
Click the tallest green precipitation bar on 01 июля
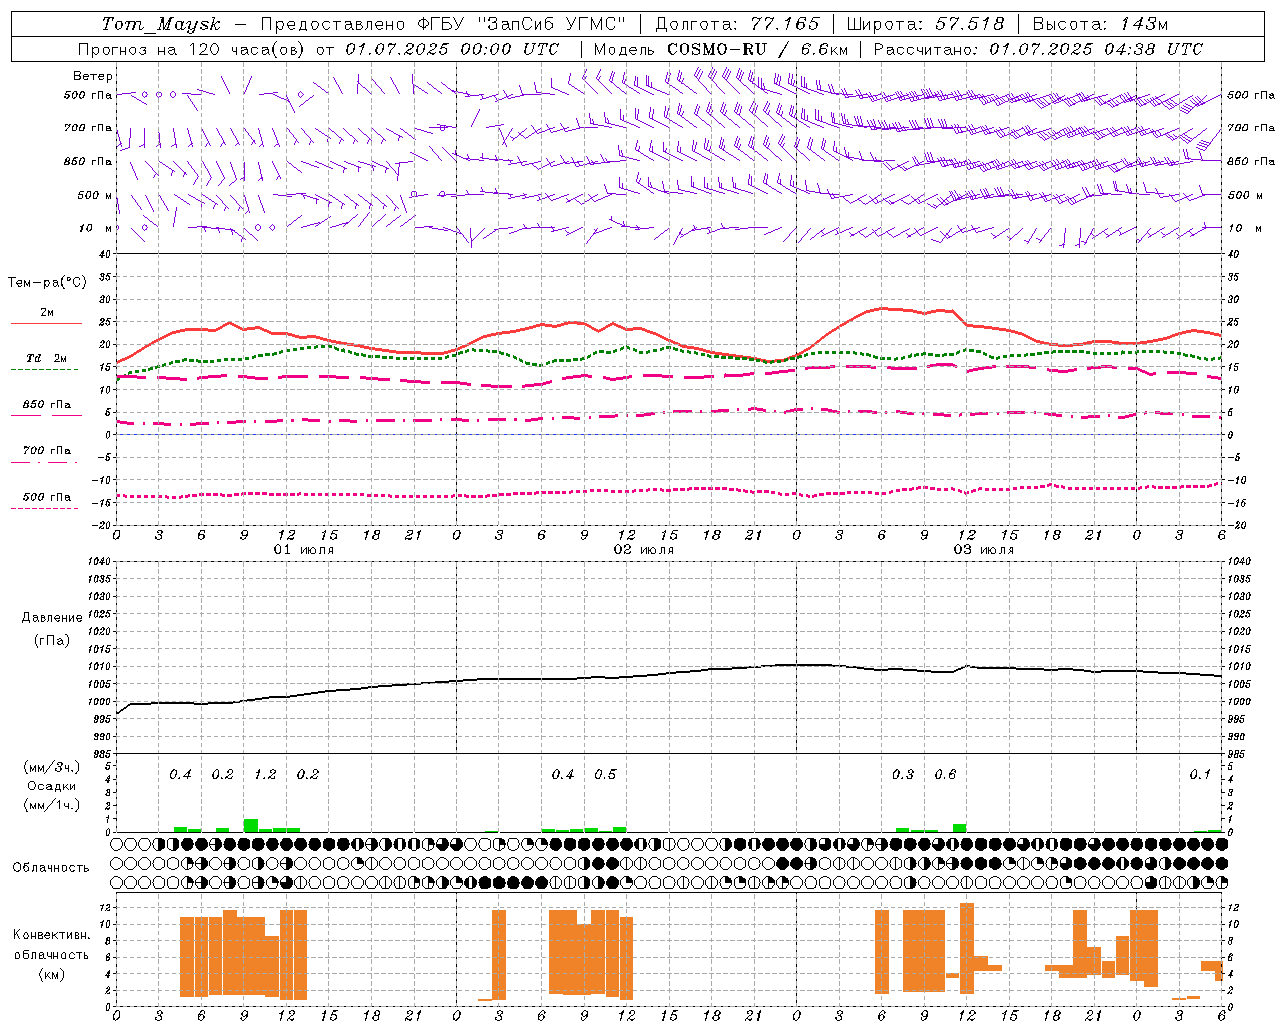251,825
